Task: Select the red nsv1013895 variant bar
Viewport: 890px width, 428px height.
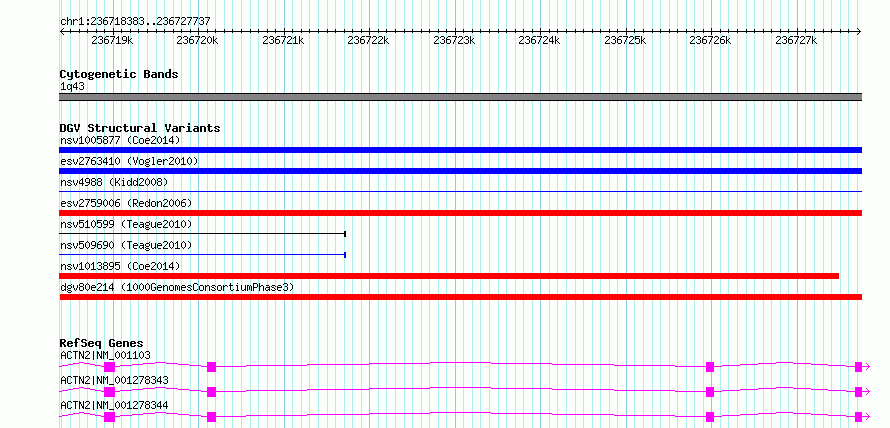Action: point(449,276)
